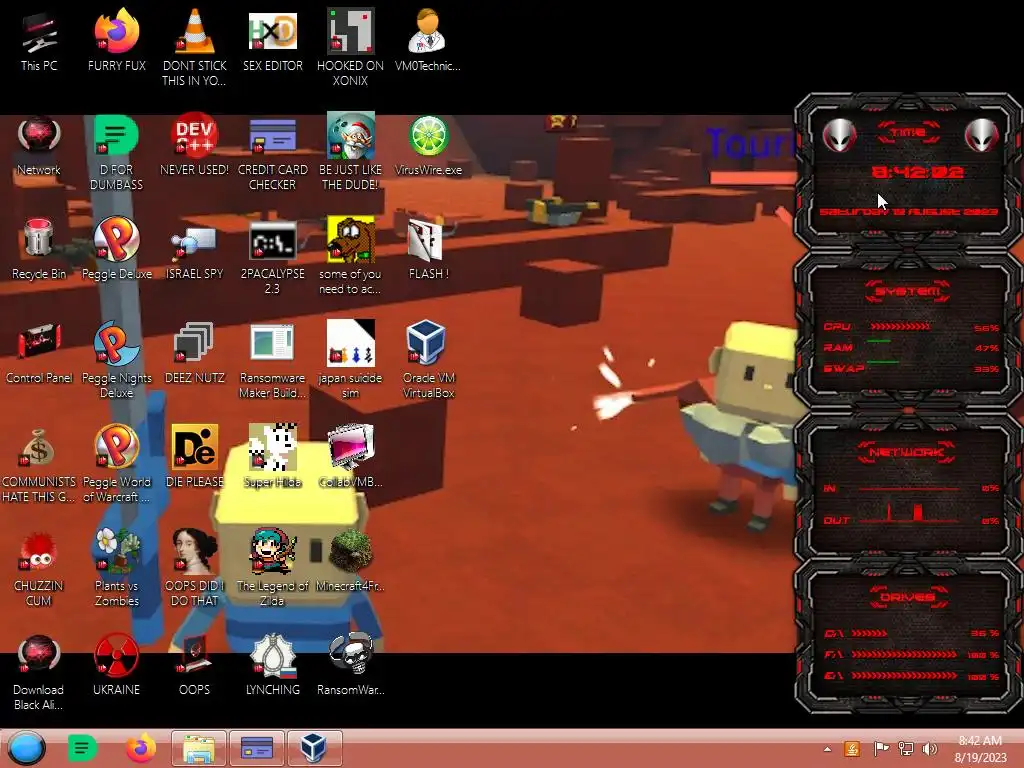Click the NETWORK gadget OUT graph
The width and height of the screenshot is (1024, 768).
coord(909,513)
